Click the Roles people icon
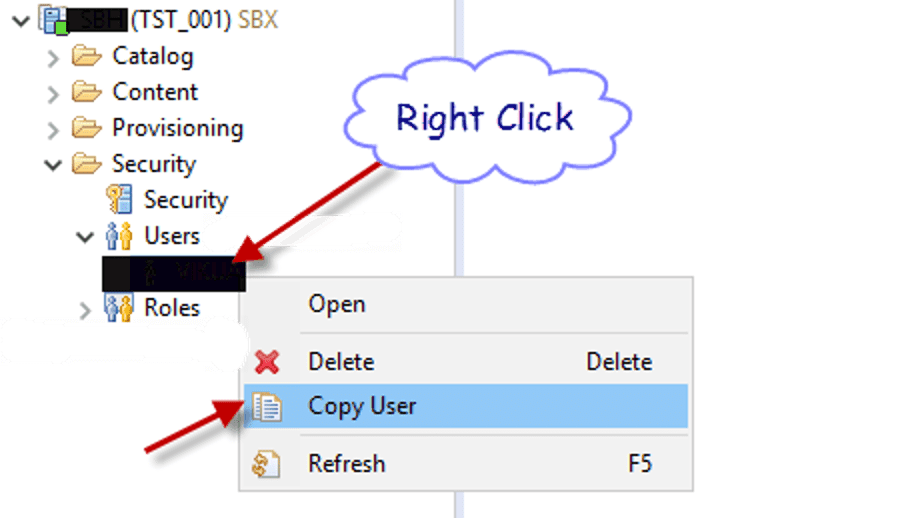 [119, 307]
